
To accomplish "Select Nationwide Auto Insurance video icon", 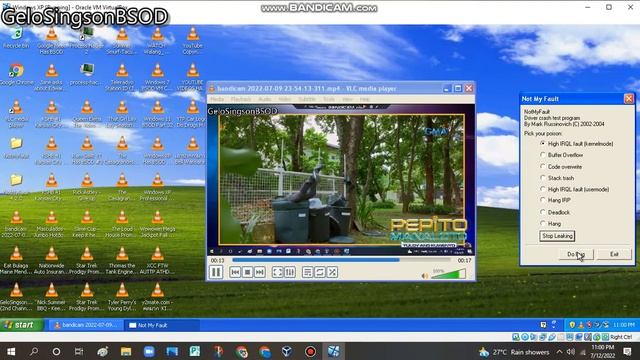I will click(51, 260).
